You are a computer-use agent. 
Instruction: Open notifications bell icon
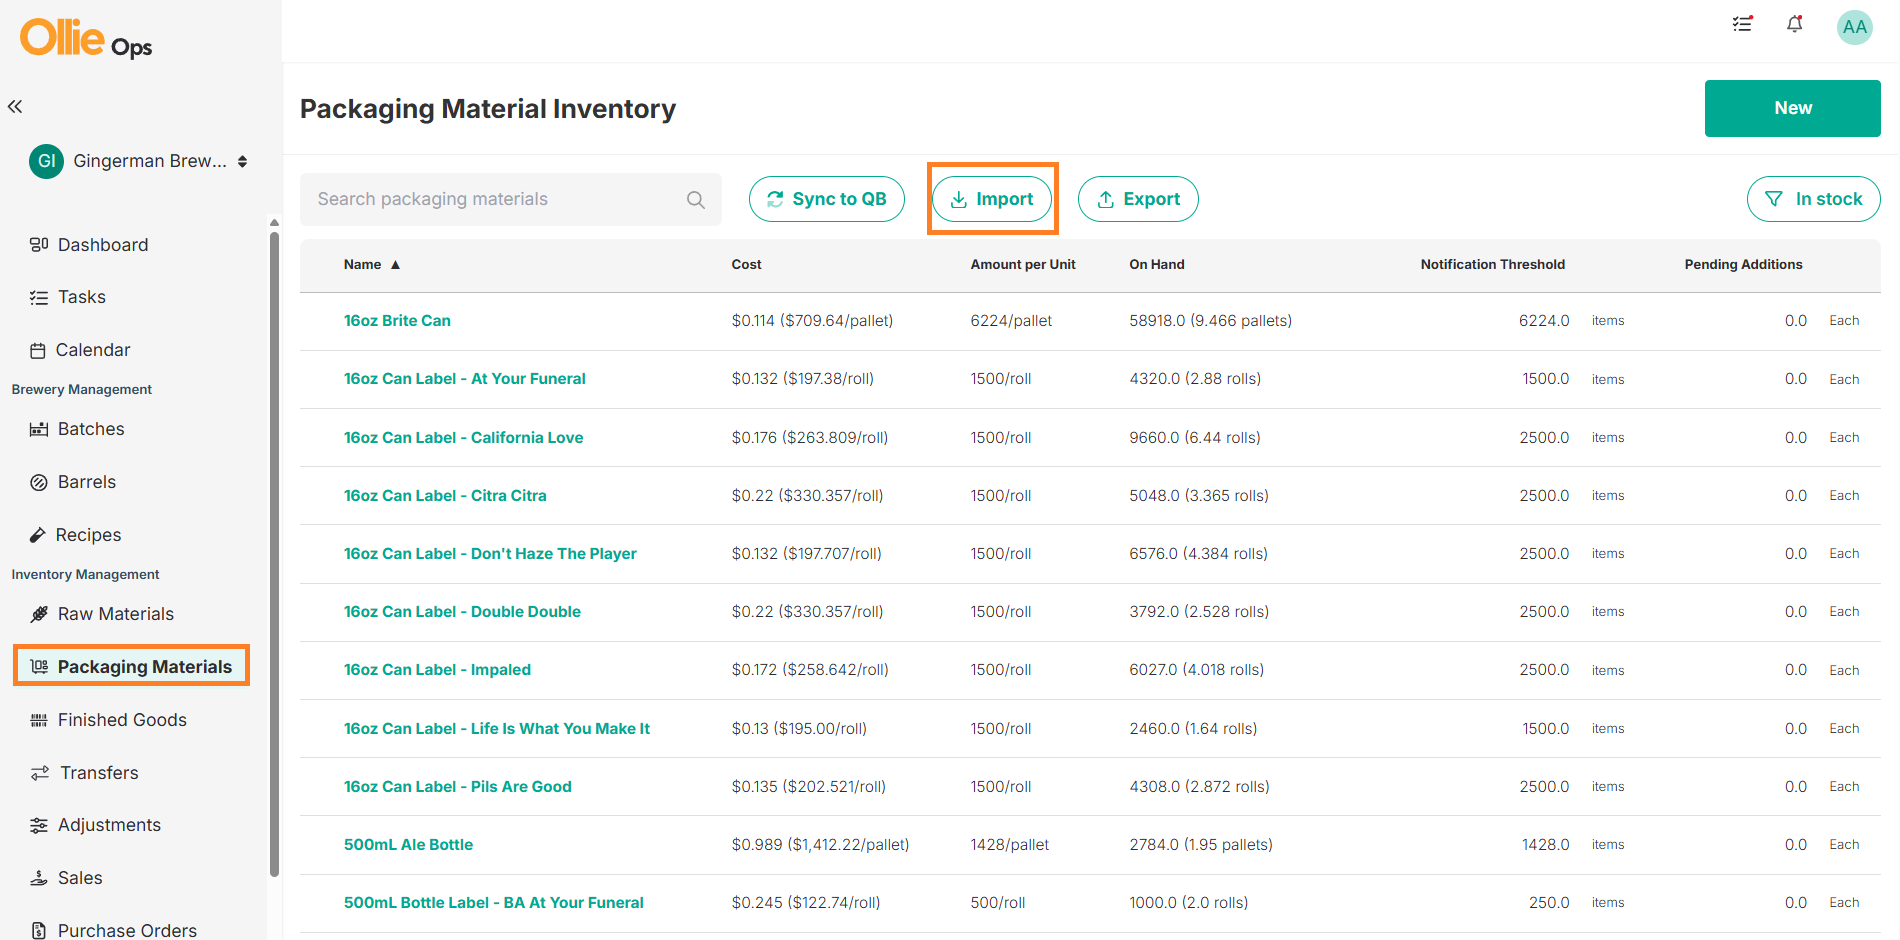click(1795, 24)
